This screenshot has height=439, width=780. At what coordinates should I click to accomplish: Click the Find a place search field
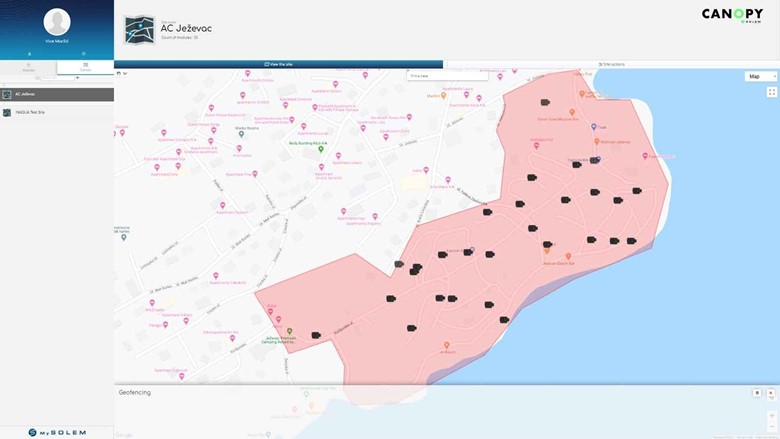coord(446,75)
